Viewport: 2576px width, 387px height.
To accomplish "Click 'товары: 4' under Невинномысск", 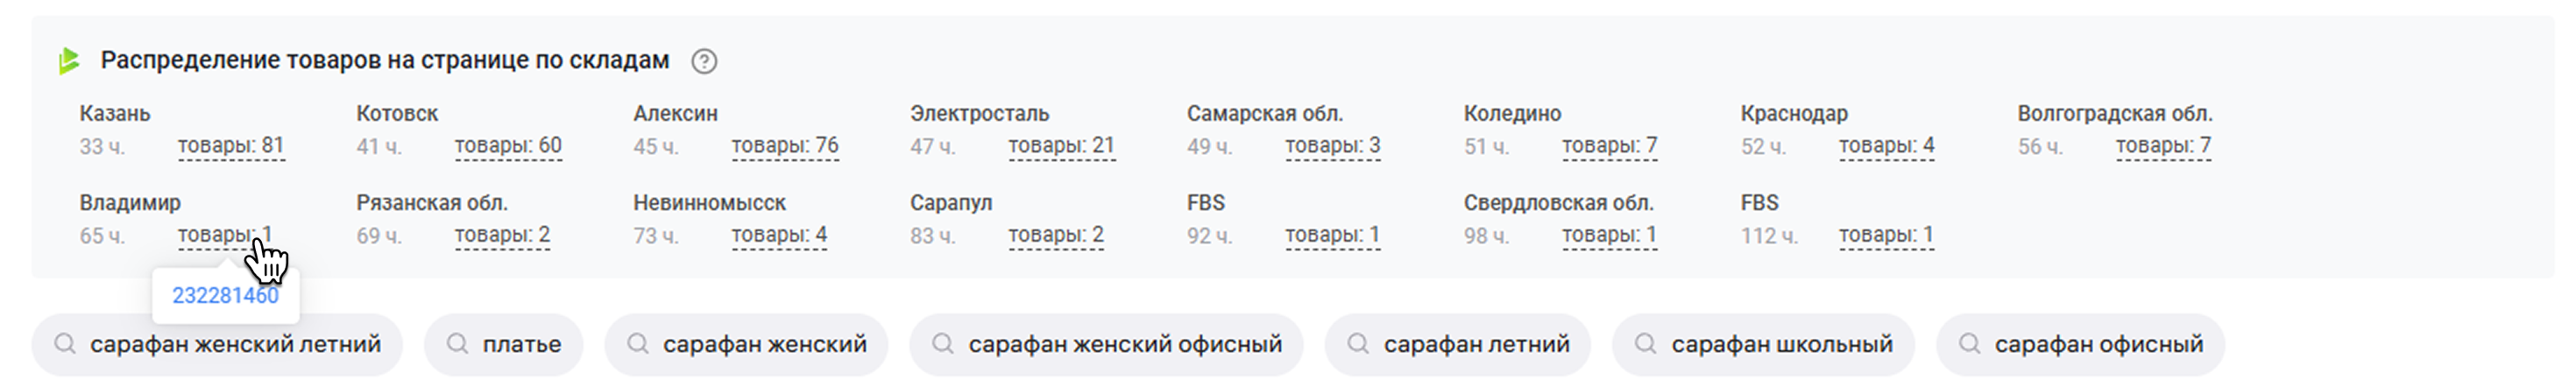I will [779, 235].
